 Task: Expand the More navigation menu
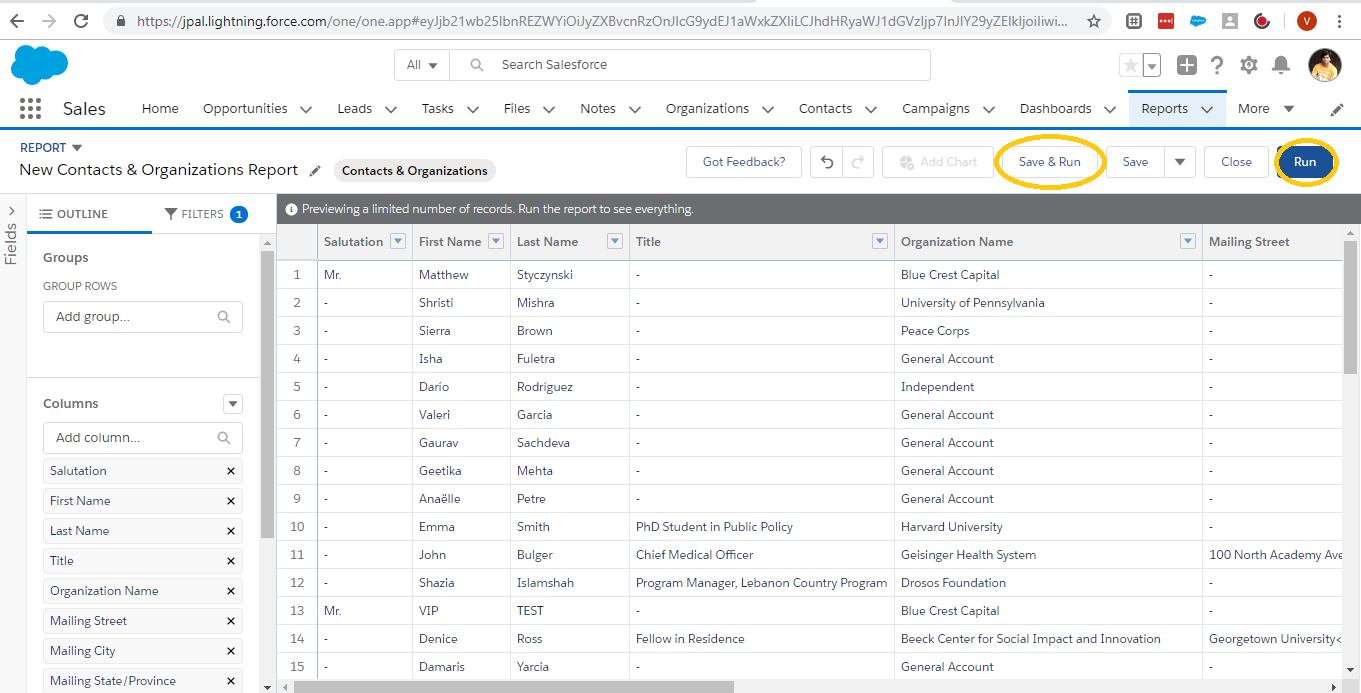pyautogui.click(x=1266, y=109)
